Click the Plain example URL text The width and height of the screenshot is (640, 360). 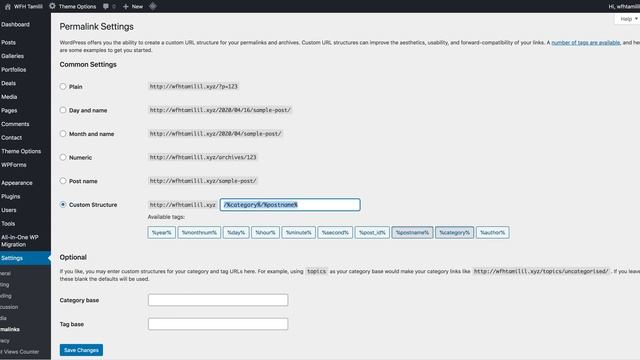193,87
